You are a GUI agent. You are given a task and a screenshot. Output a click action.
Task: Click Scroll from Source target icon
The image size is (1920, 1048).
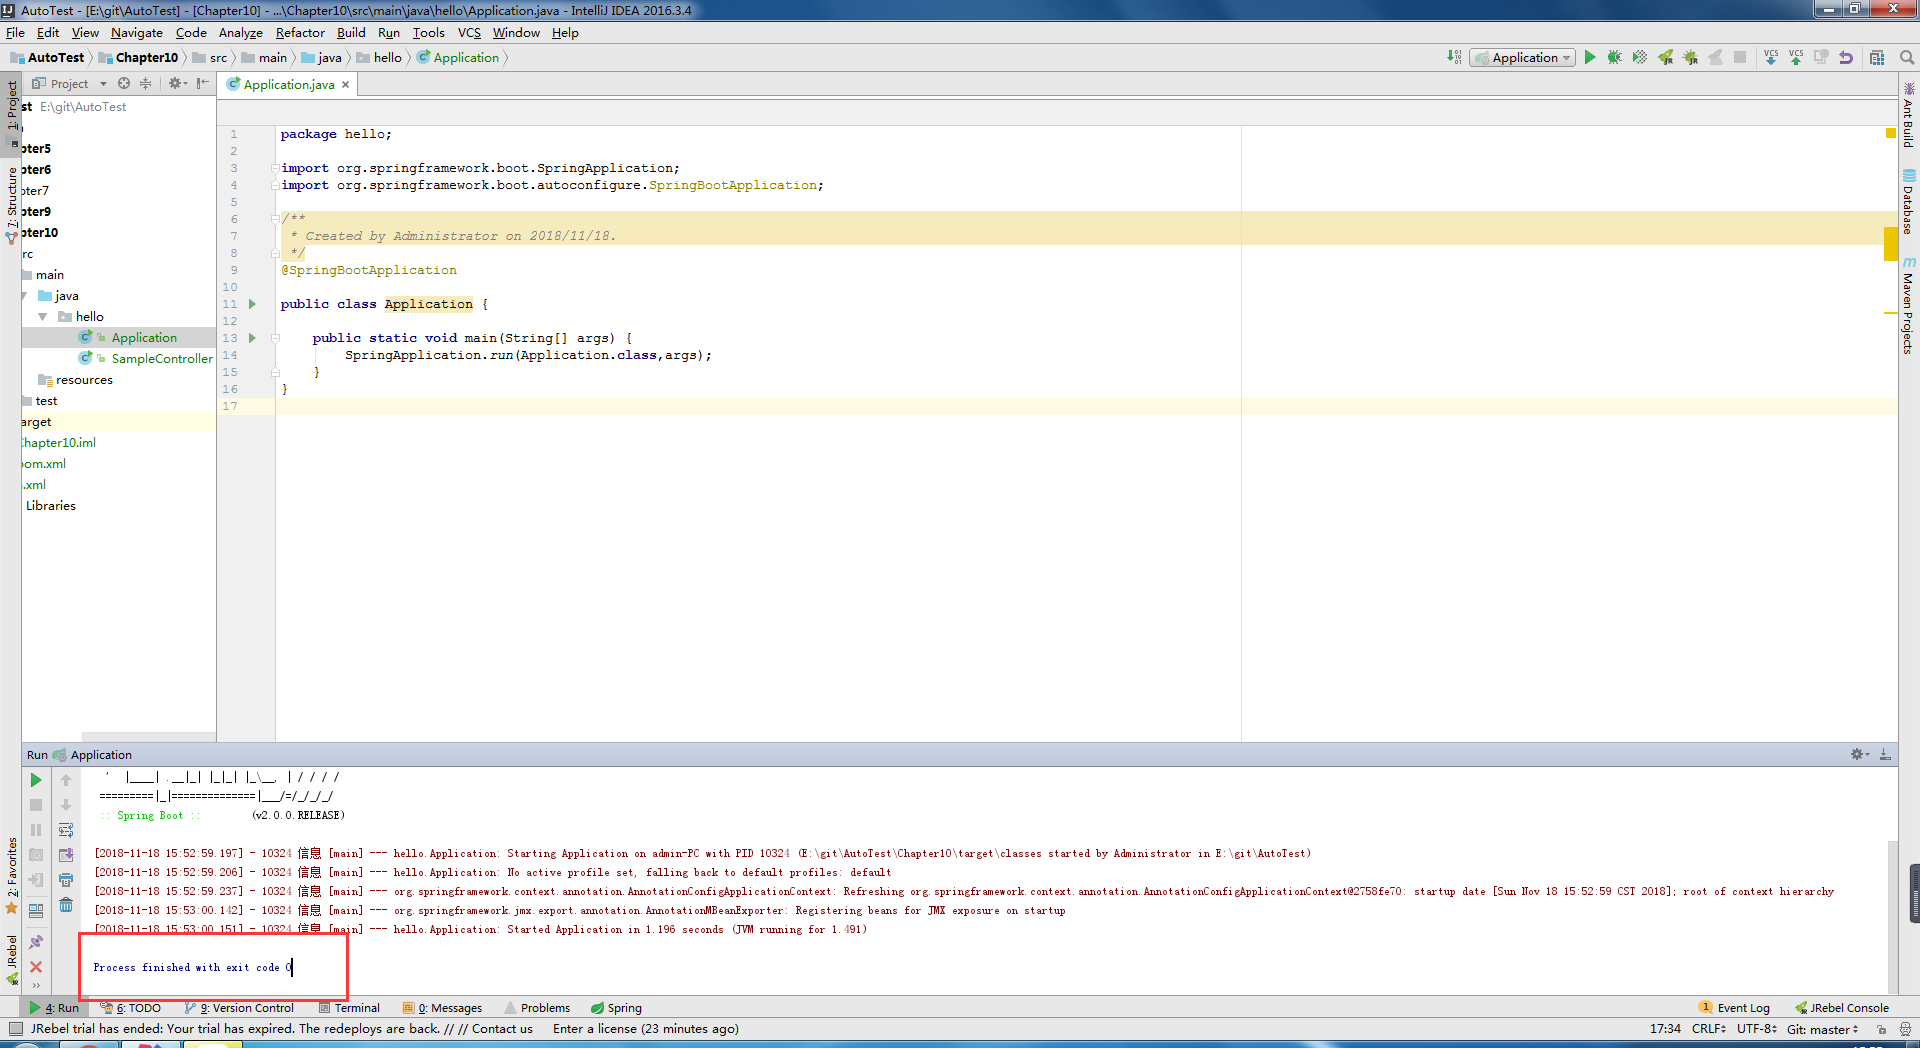point(124,84)
